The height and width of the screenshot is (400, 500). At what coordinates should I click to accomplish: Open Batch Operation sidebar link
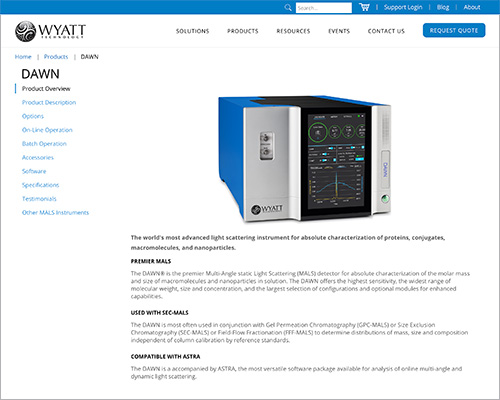pos(44,144)
